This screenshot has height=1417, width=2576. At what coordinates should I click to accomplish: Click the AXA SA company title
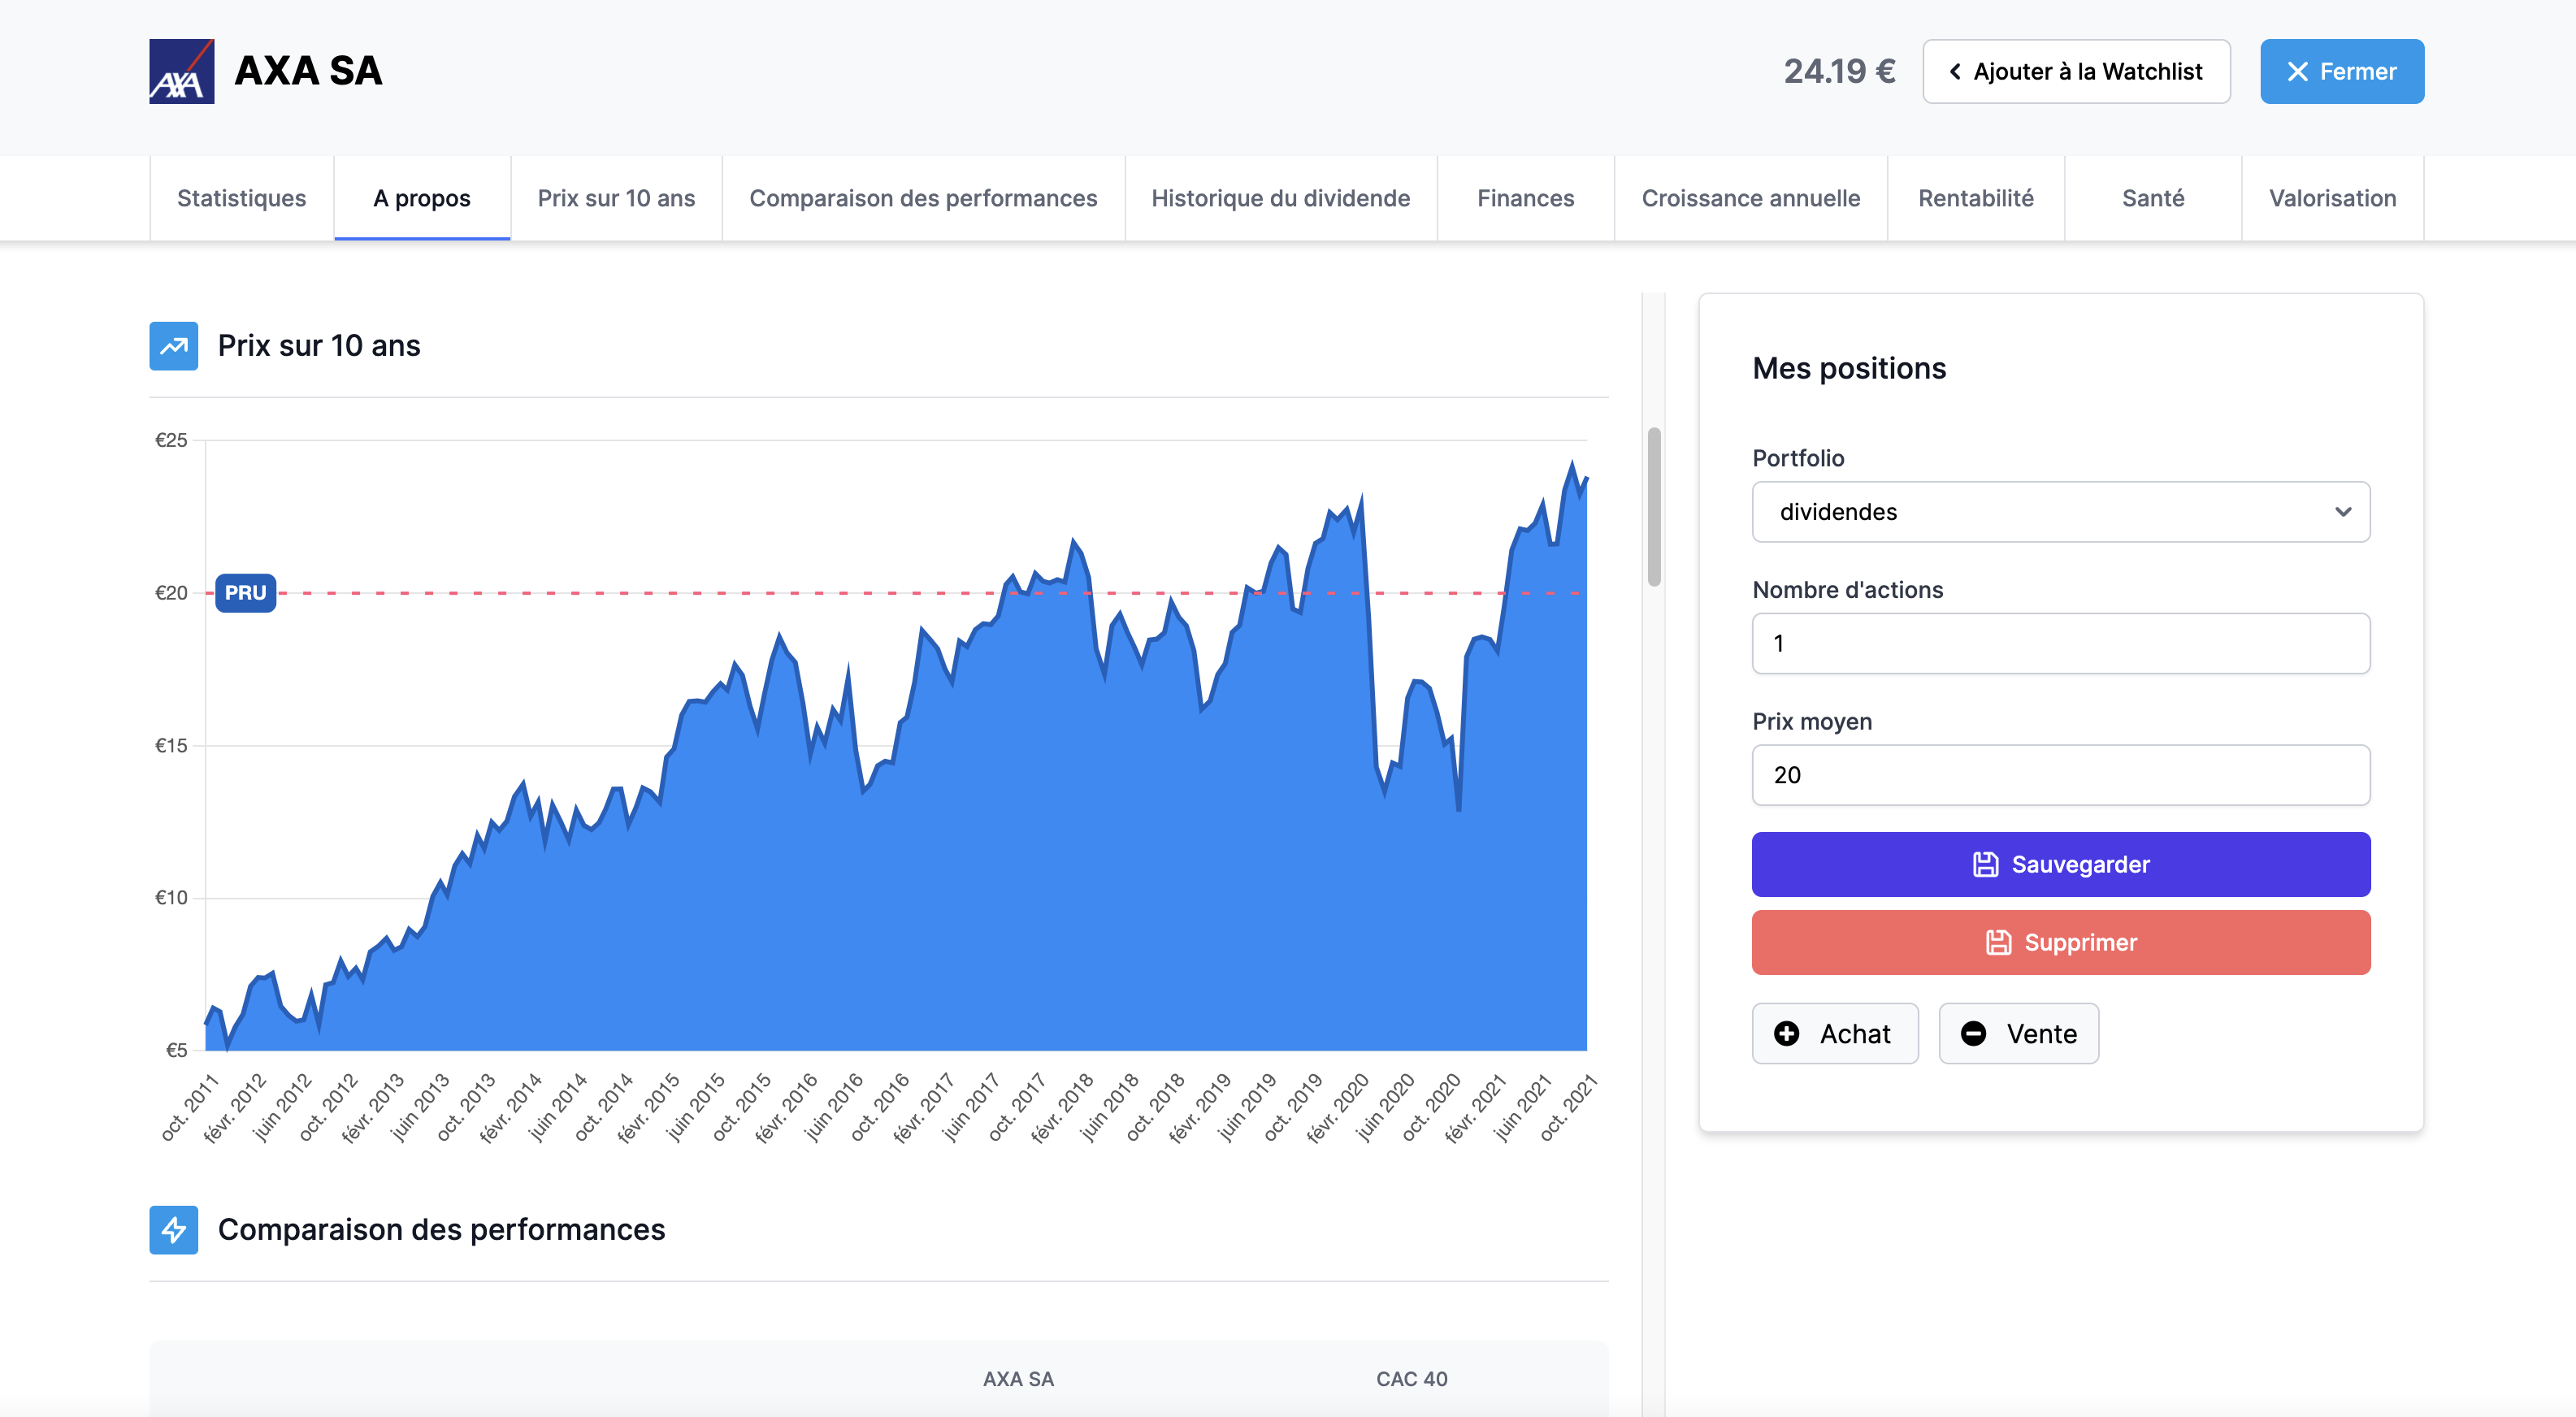coord(308,71)
